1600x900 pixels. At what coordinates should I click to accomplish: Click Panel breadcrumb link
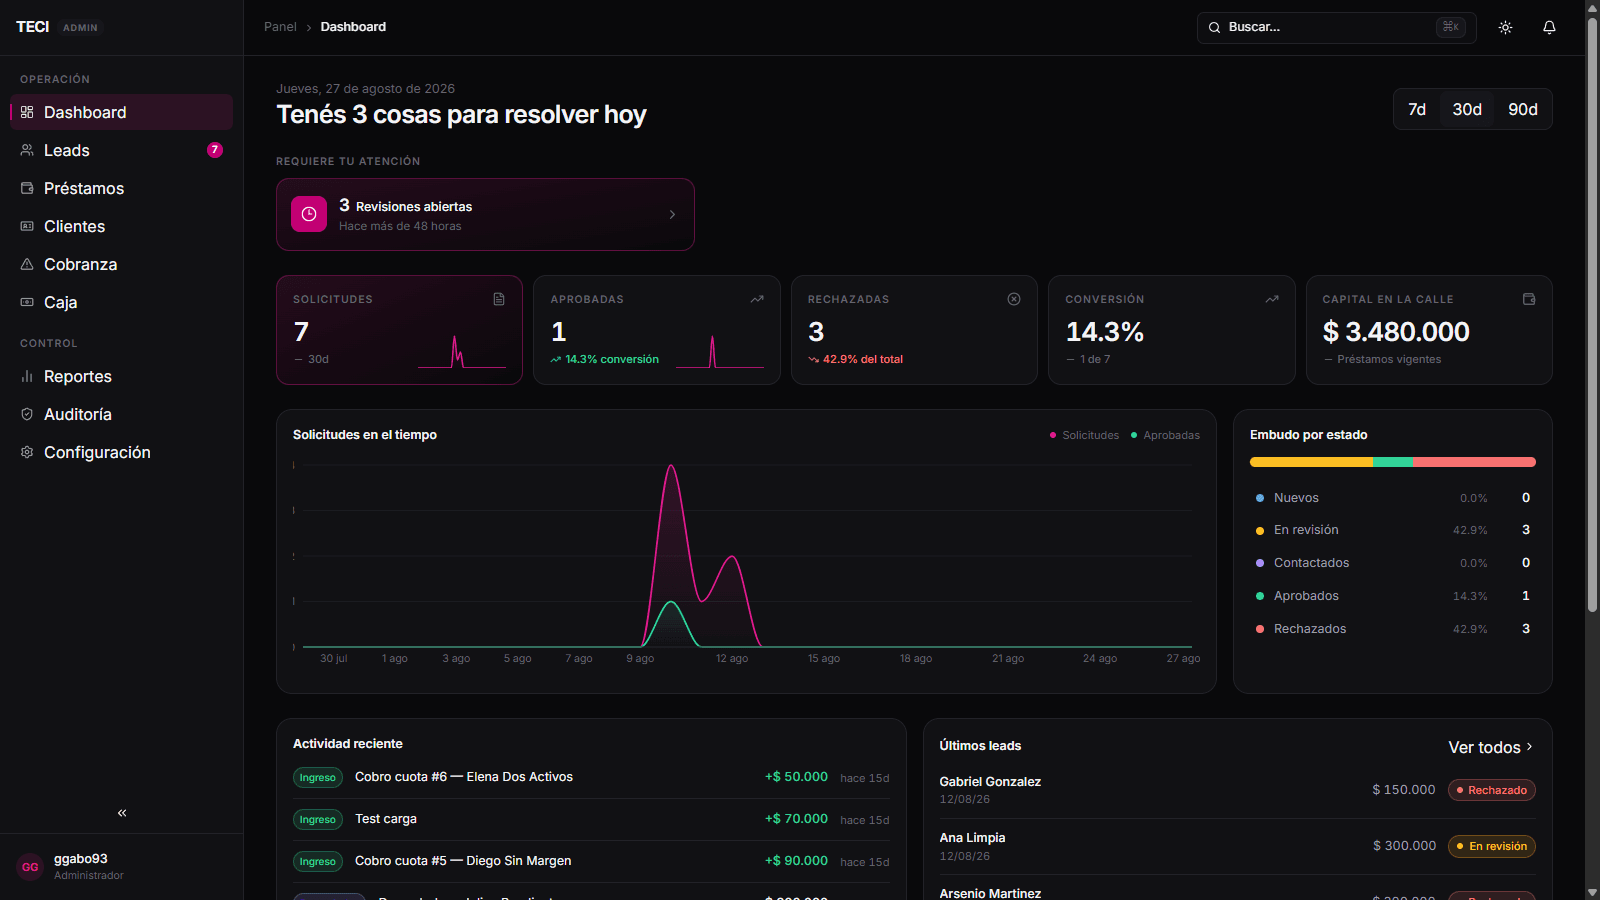280,27
